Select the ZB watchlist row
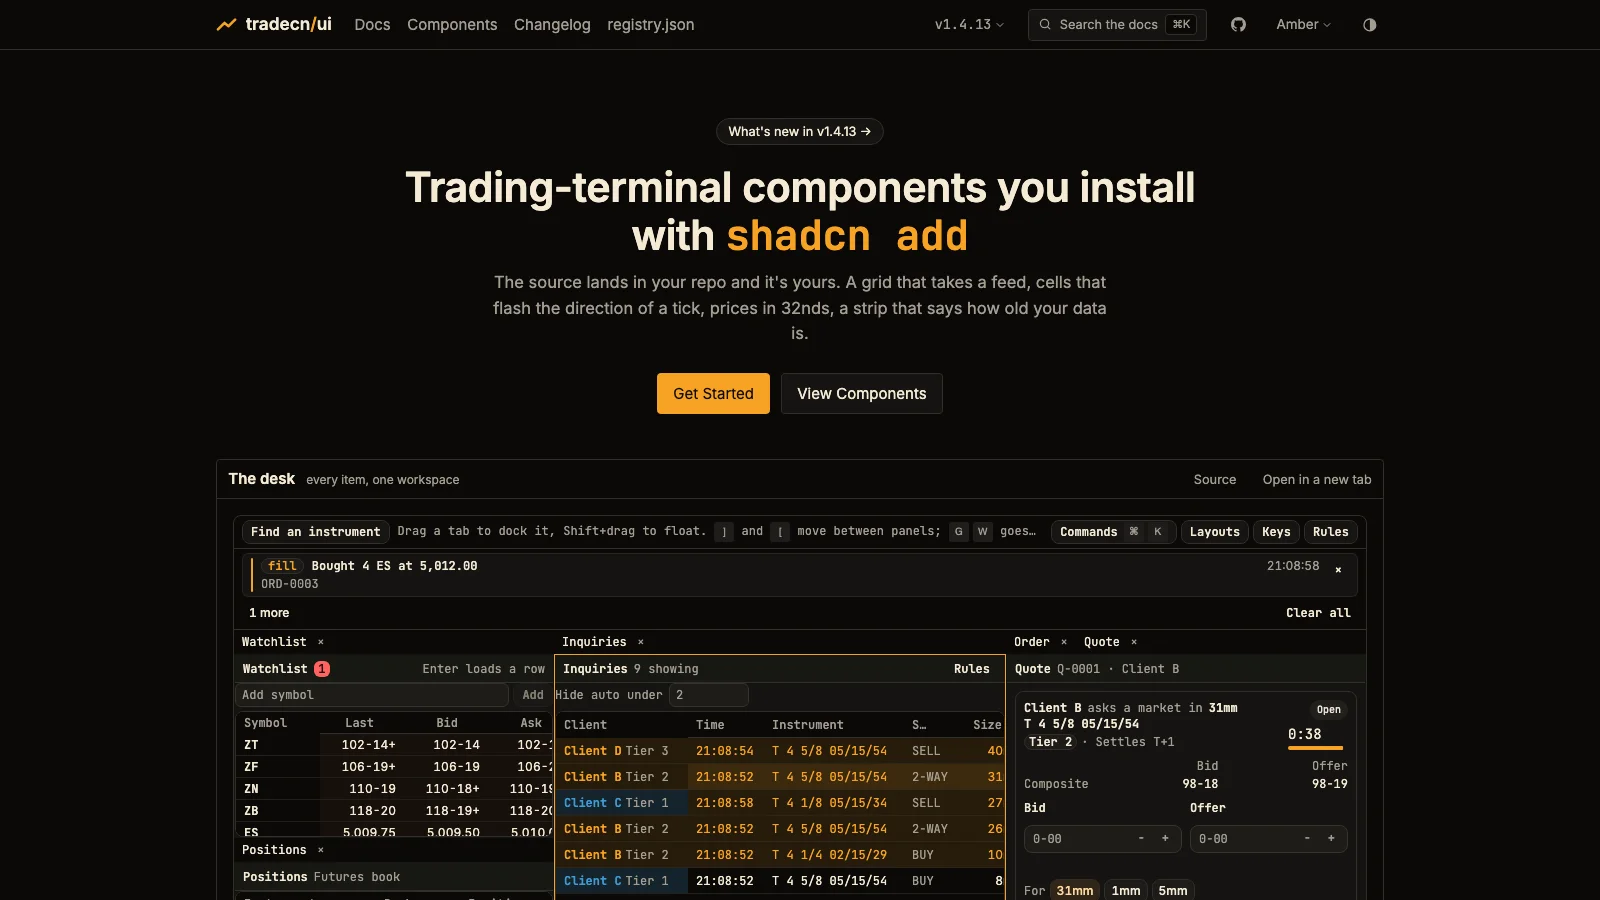1600x900 pixels. pos(394,810)
